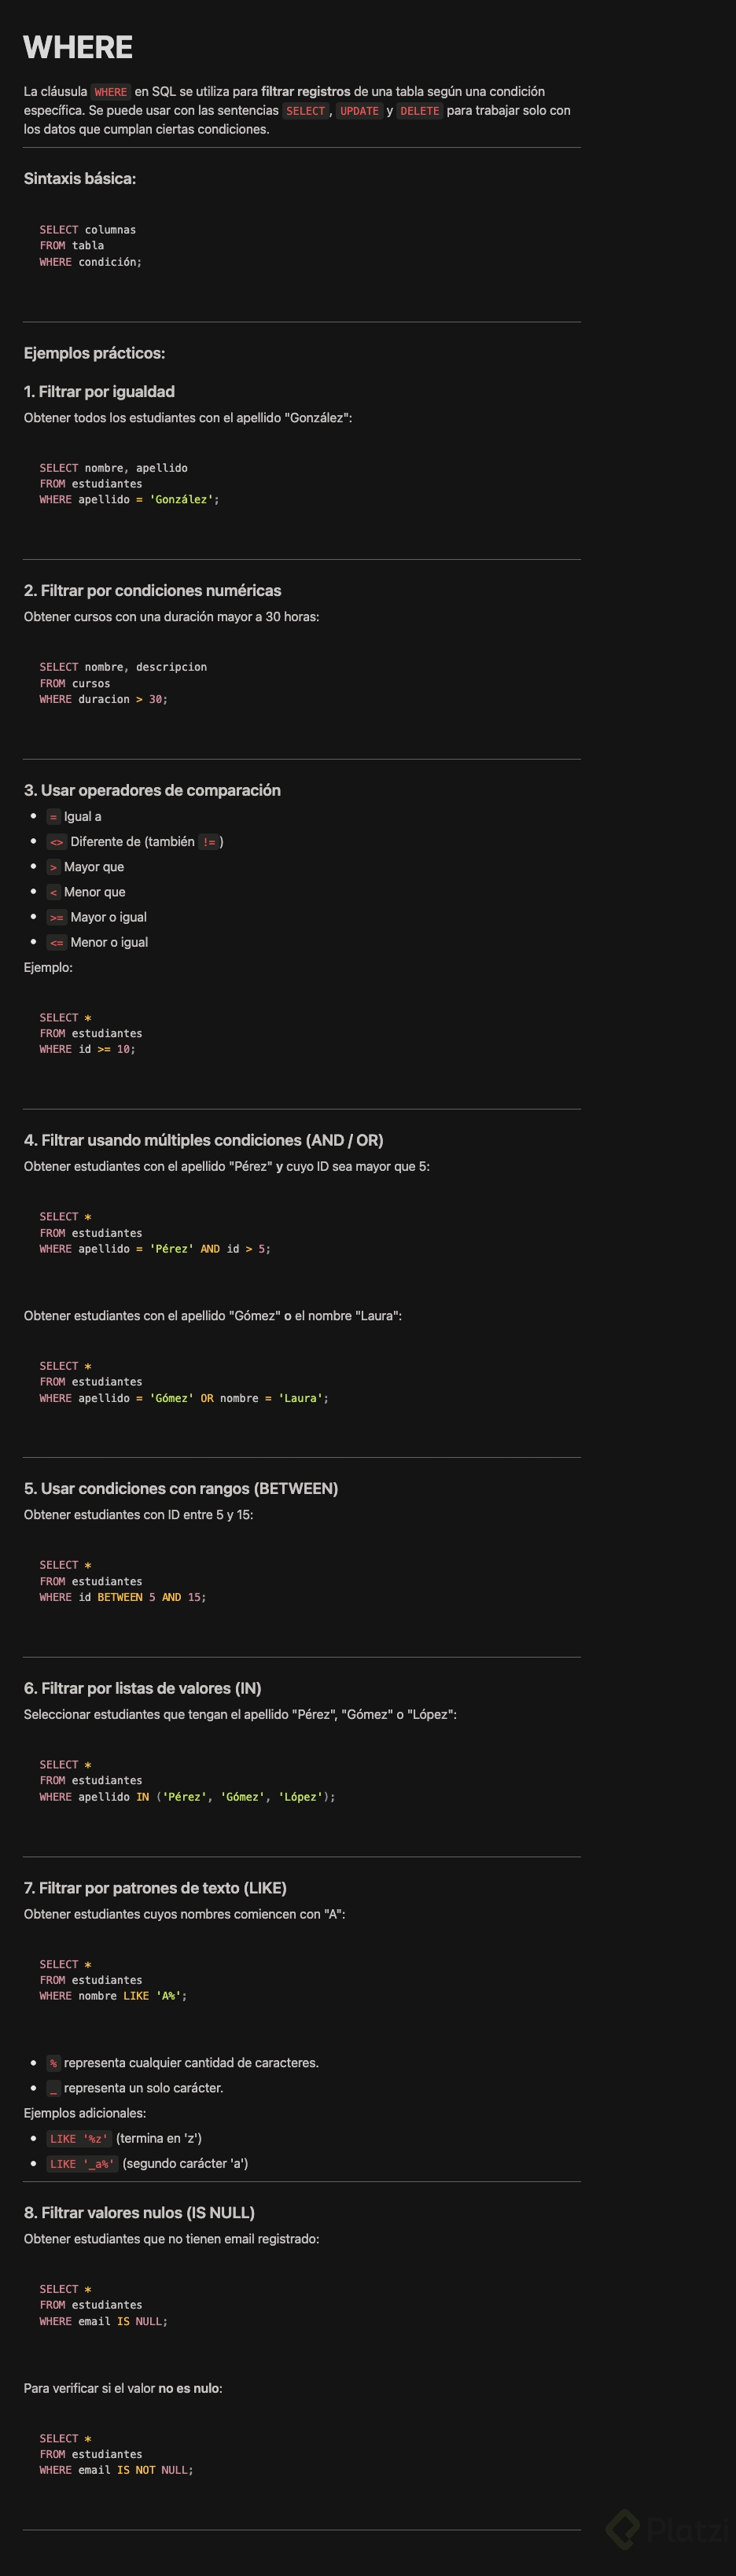Click heading 1. Filtrar por igualdad
The height and width of the screenshot is (2576, 736).
pyautogui.click(x=99, y=392)
